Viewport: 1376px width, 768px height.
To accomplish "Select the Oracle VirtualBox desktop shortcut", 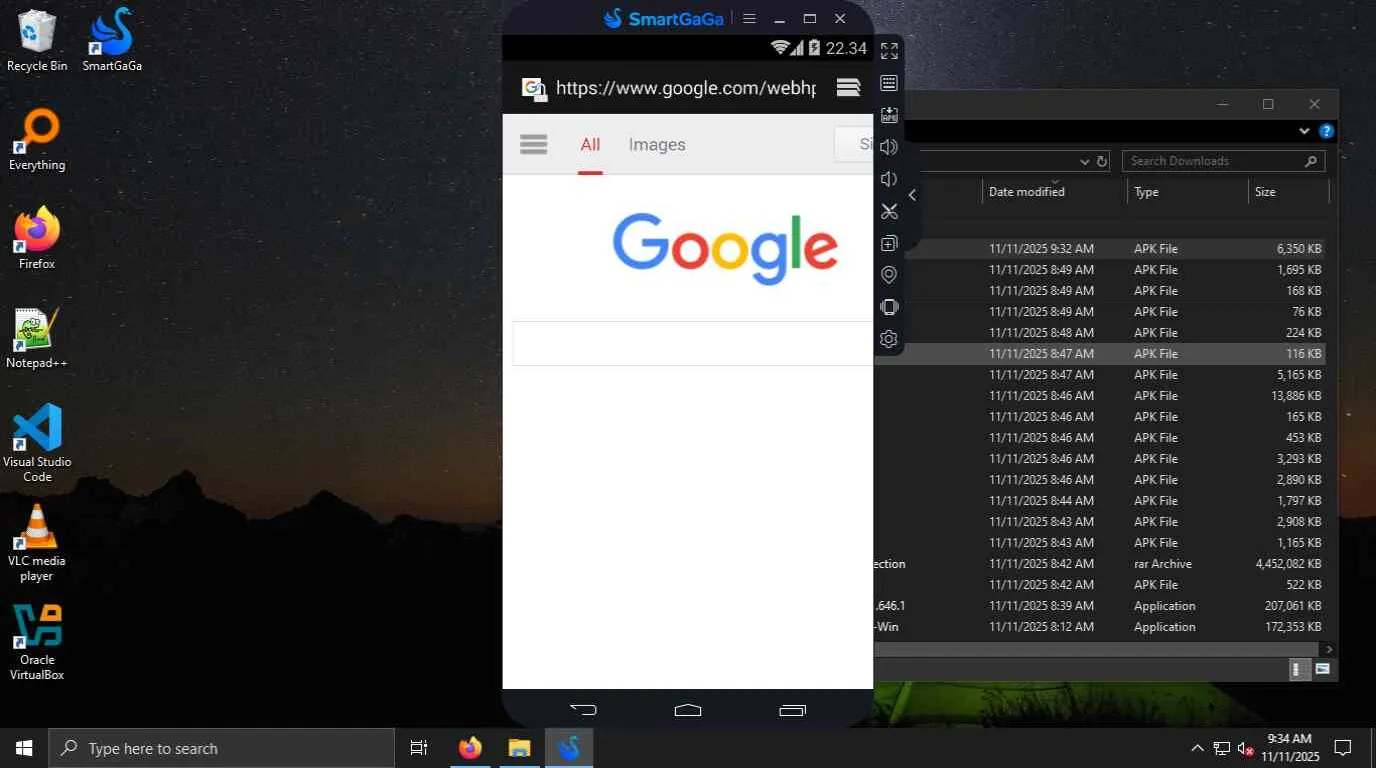I will click(x=37, y=642).
